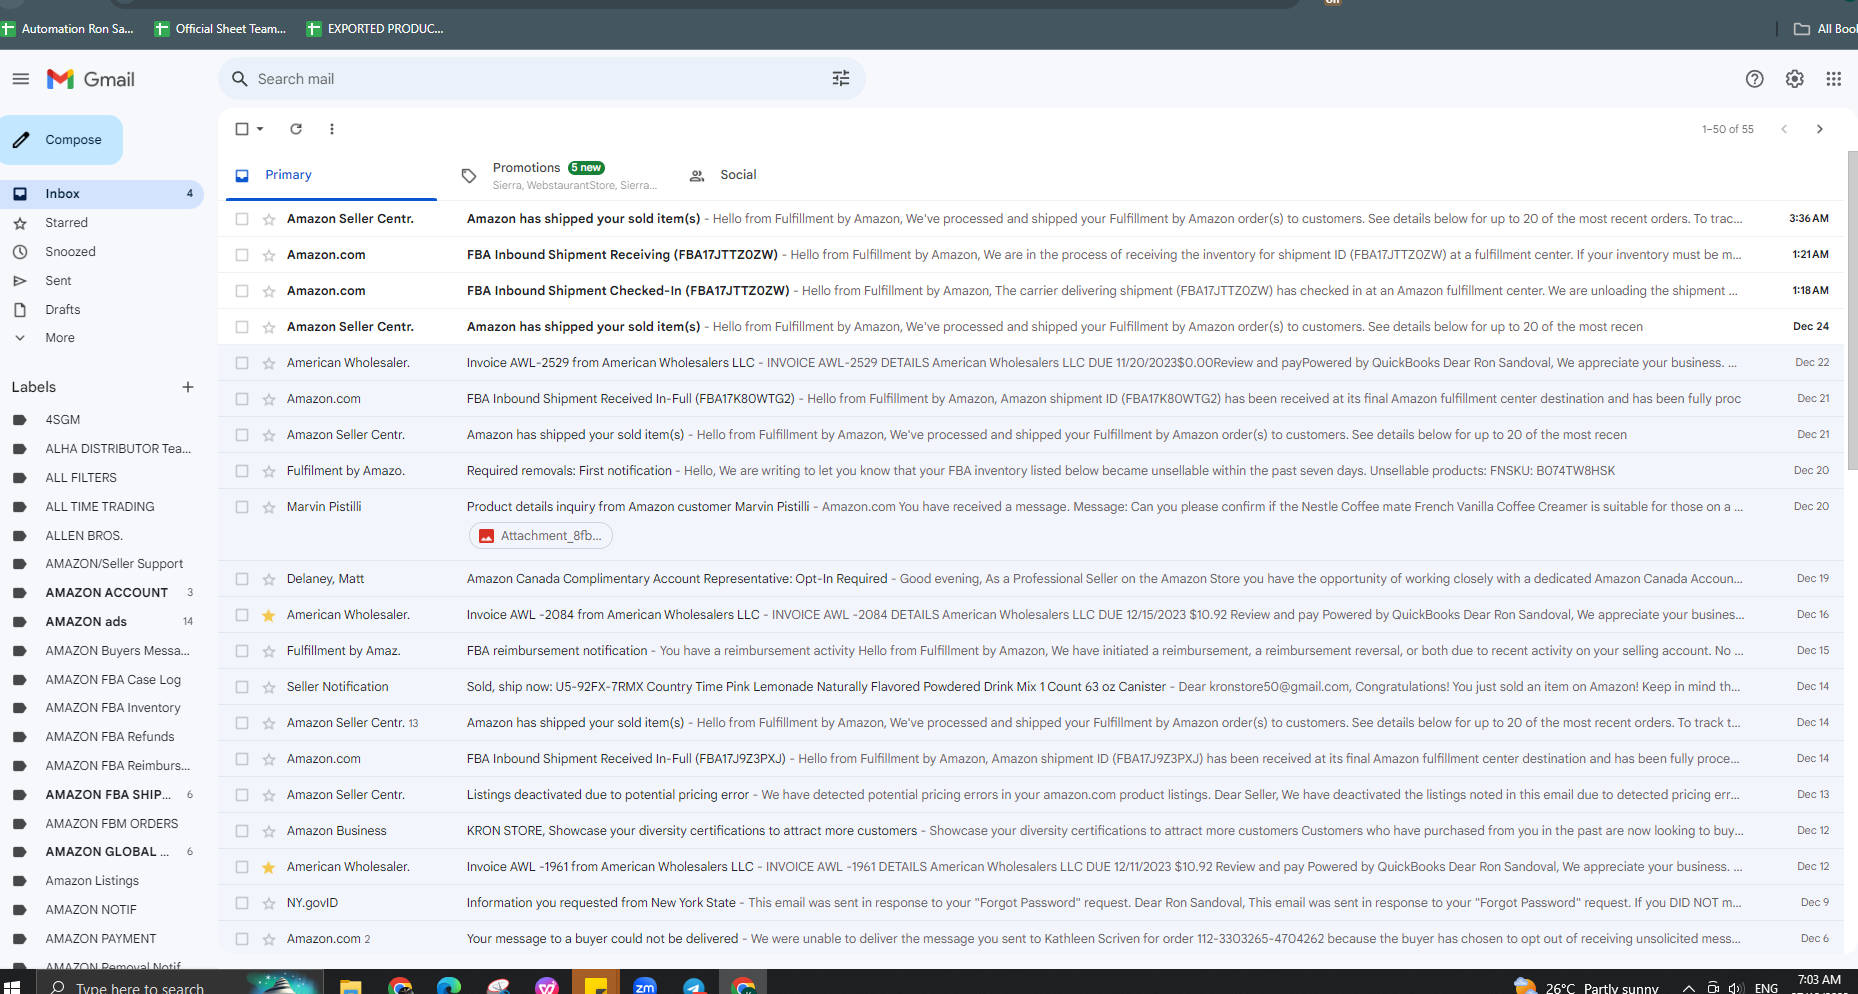Star the Marvin Pistilli email

tap(269, 507)
